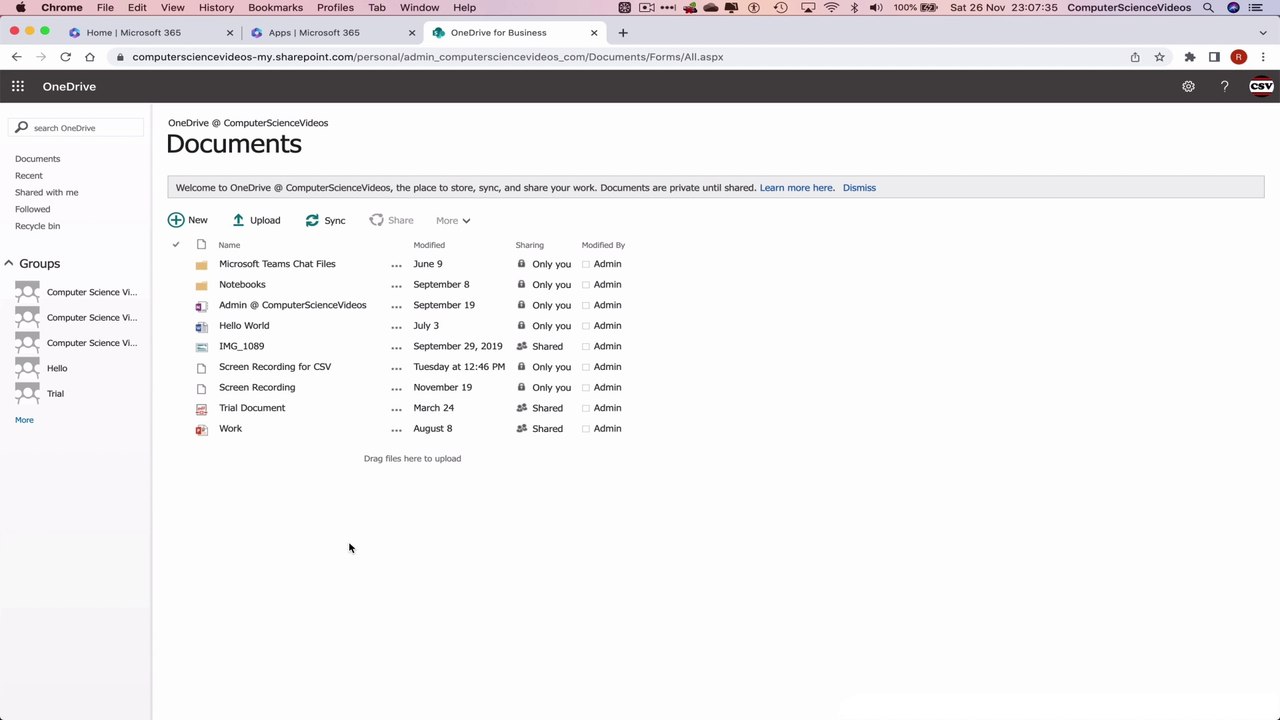Click the OneNote icon for Admin @ ComputerScienceVideos

(x=201, y=306)
